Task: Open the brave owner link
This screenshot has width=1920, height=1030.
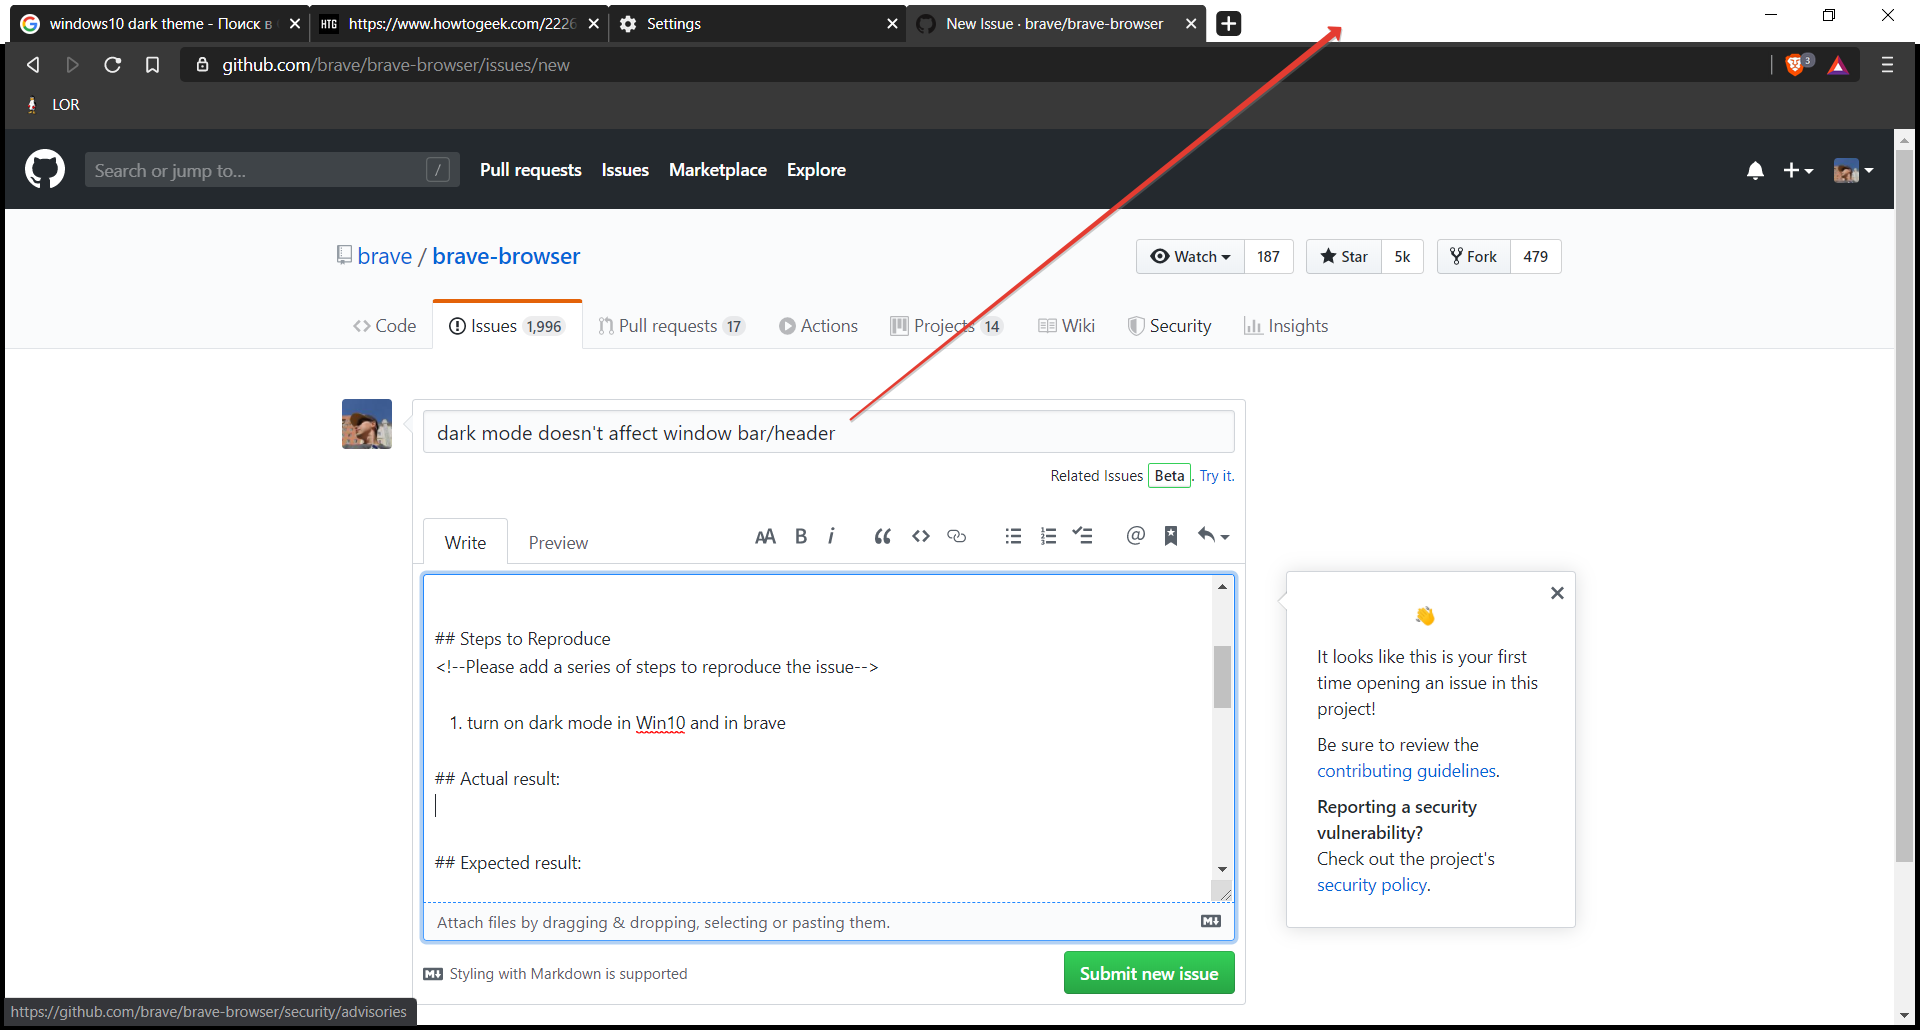Action: pos(385,257)
